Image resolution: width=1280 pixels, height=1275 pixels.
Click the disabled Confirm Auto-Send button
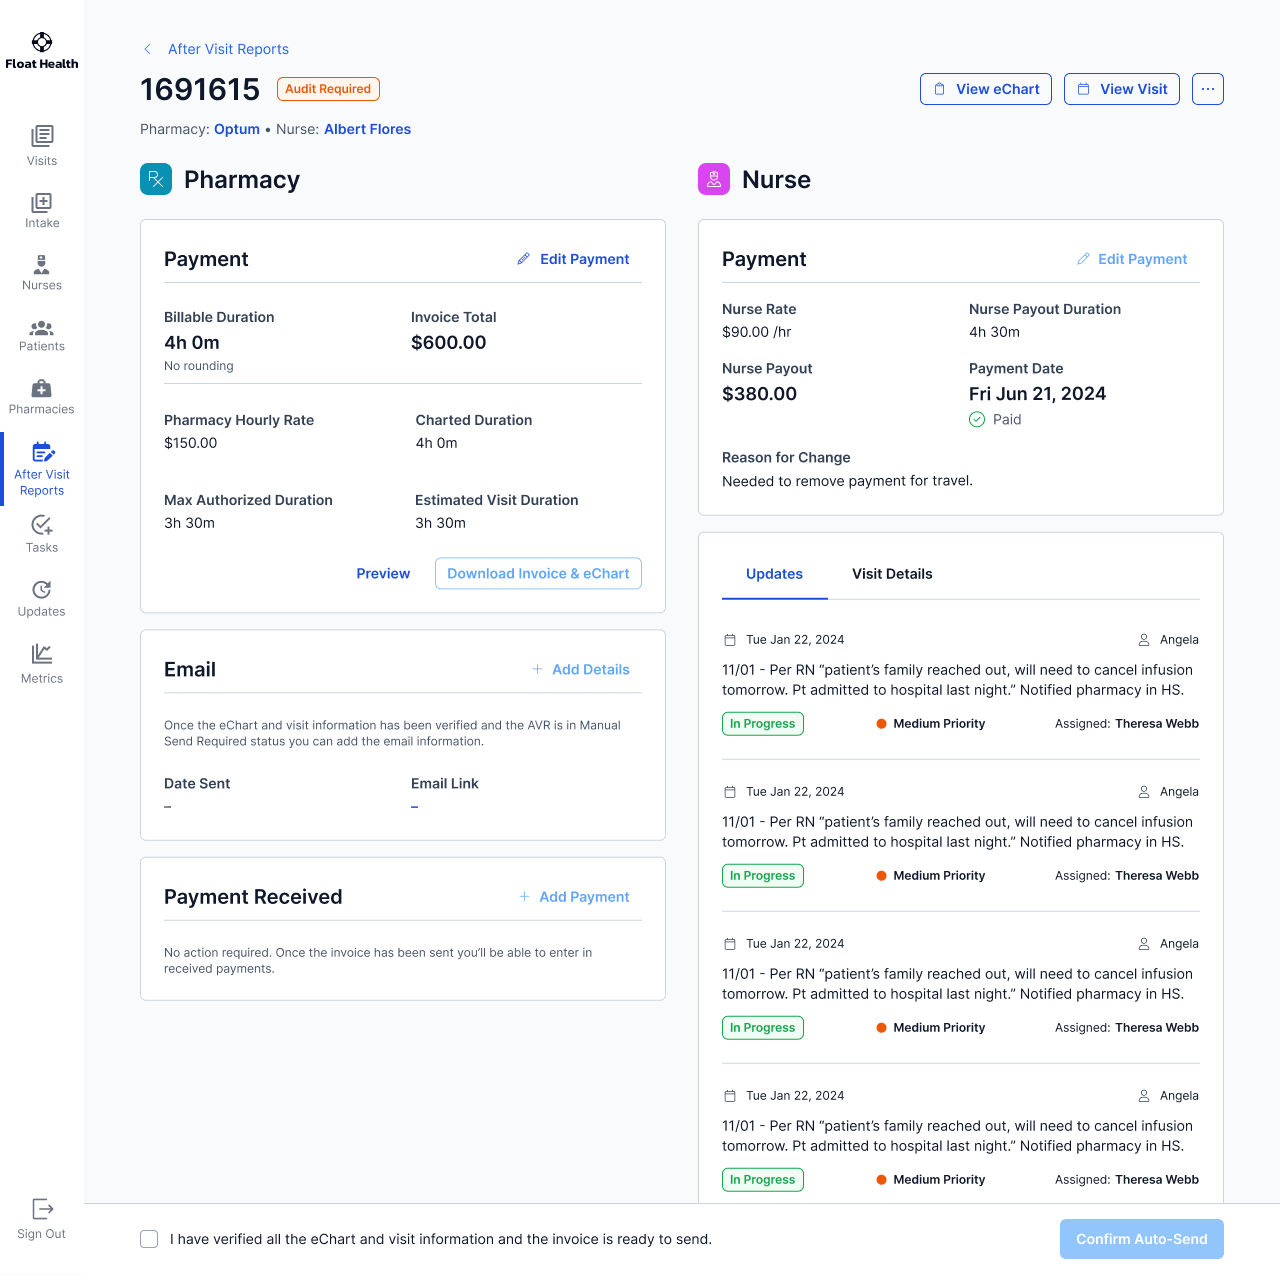click(x=1141, y=1239)
